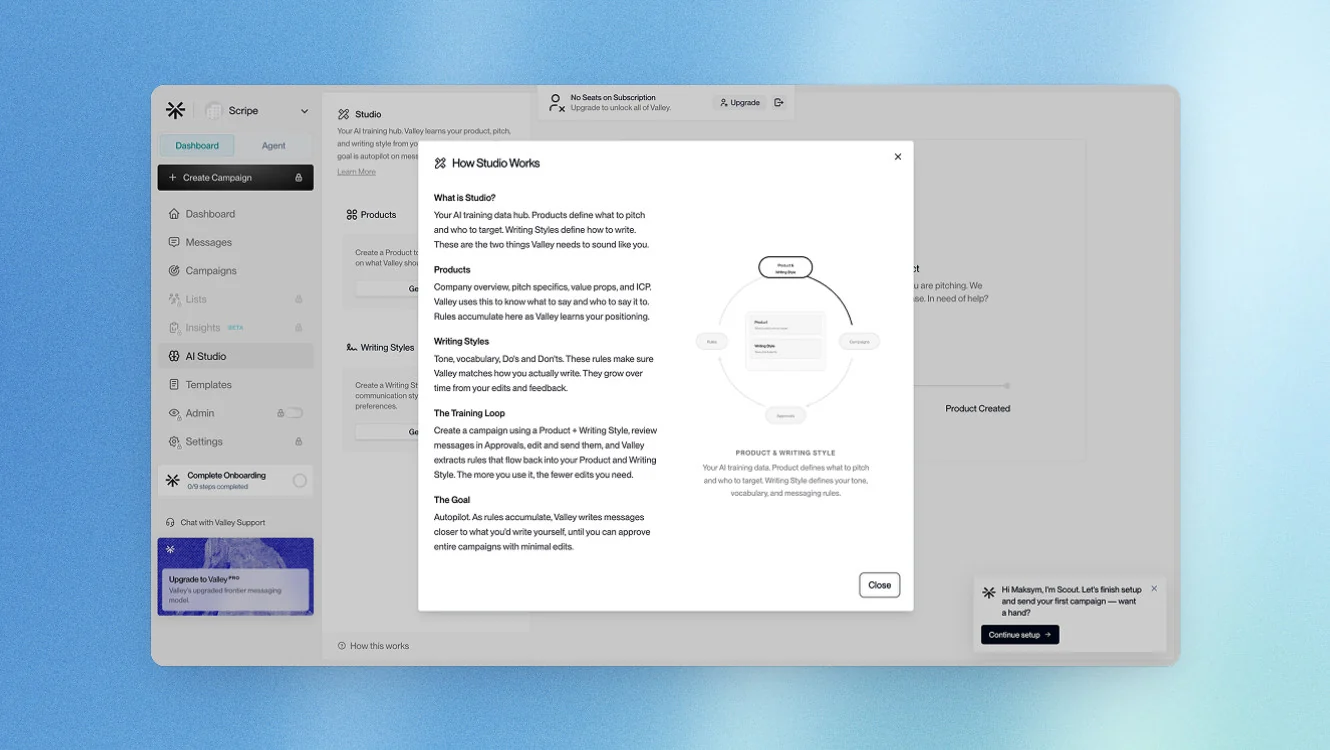This screenshot has height=750, width=1330.
Task: Toggle the Admin switch
Action: pos(295,413)
